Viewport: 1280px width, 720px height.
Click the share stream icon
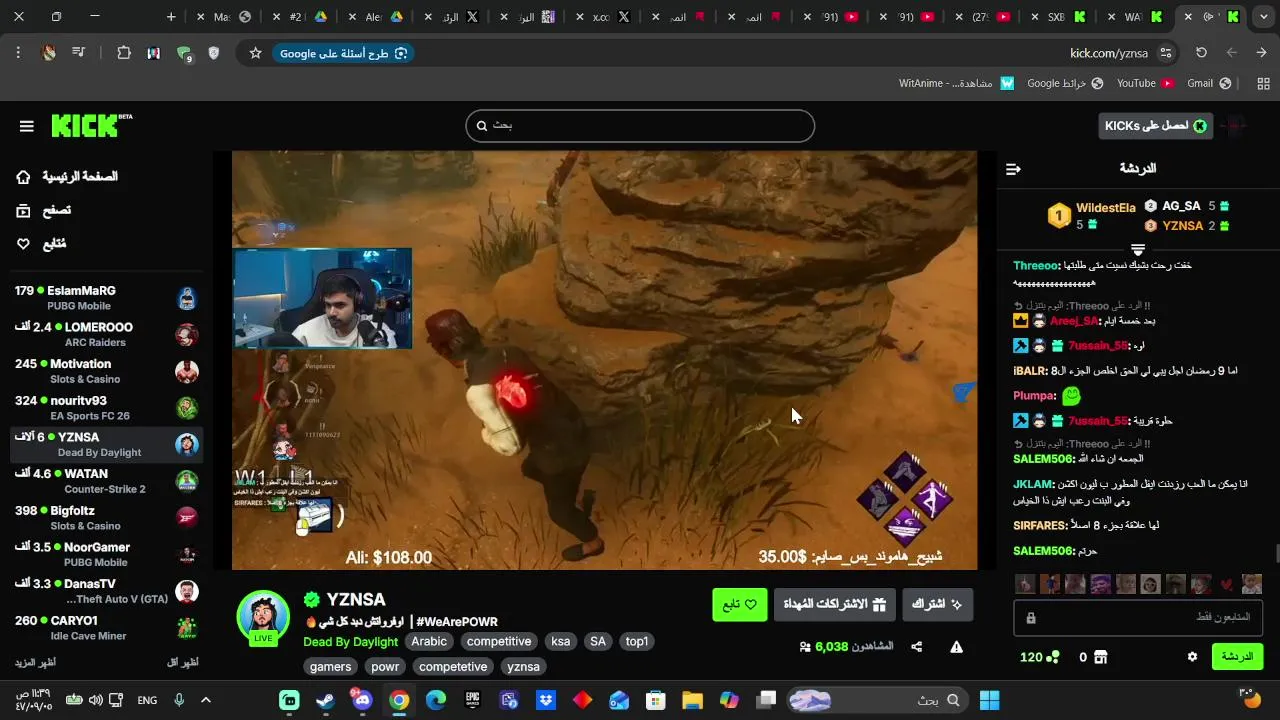point(916,647)
